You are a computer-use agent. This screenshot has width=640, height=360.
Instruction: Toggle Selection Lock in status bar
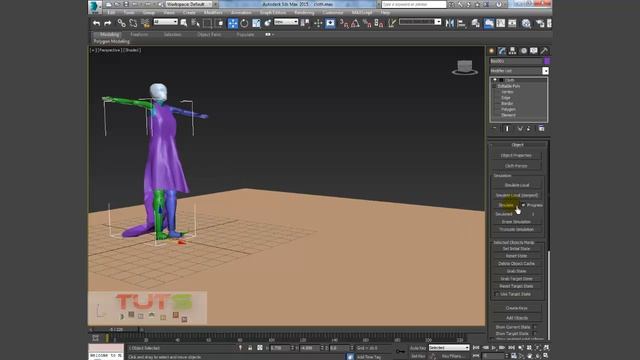(250, 348)
